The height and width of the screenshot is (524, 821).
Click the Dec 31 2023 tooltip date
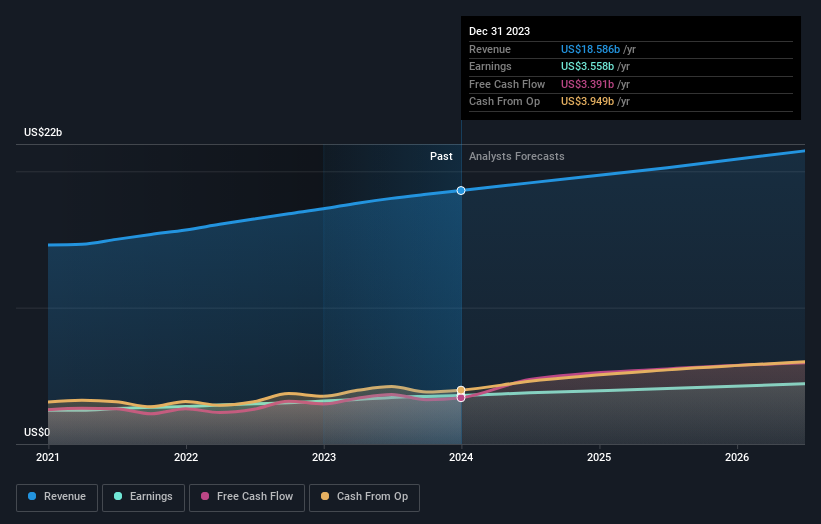pos(500,31)
